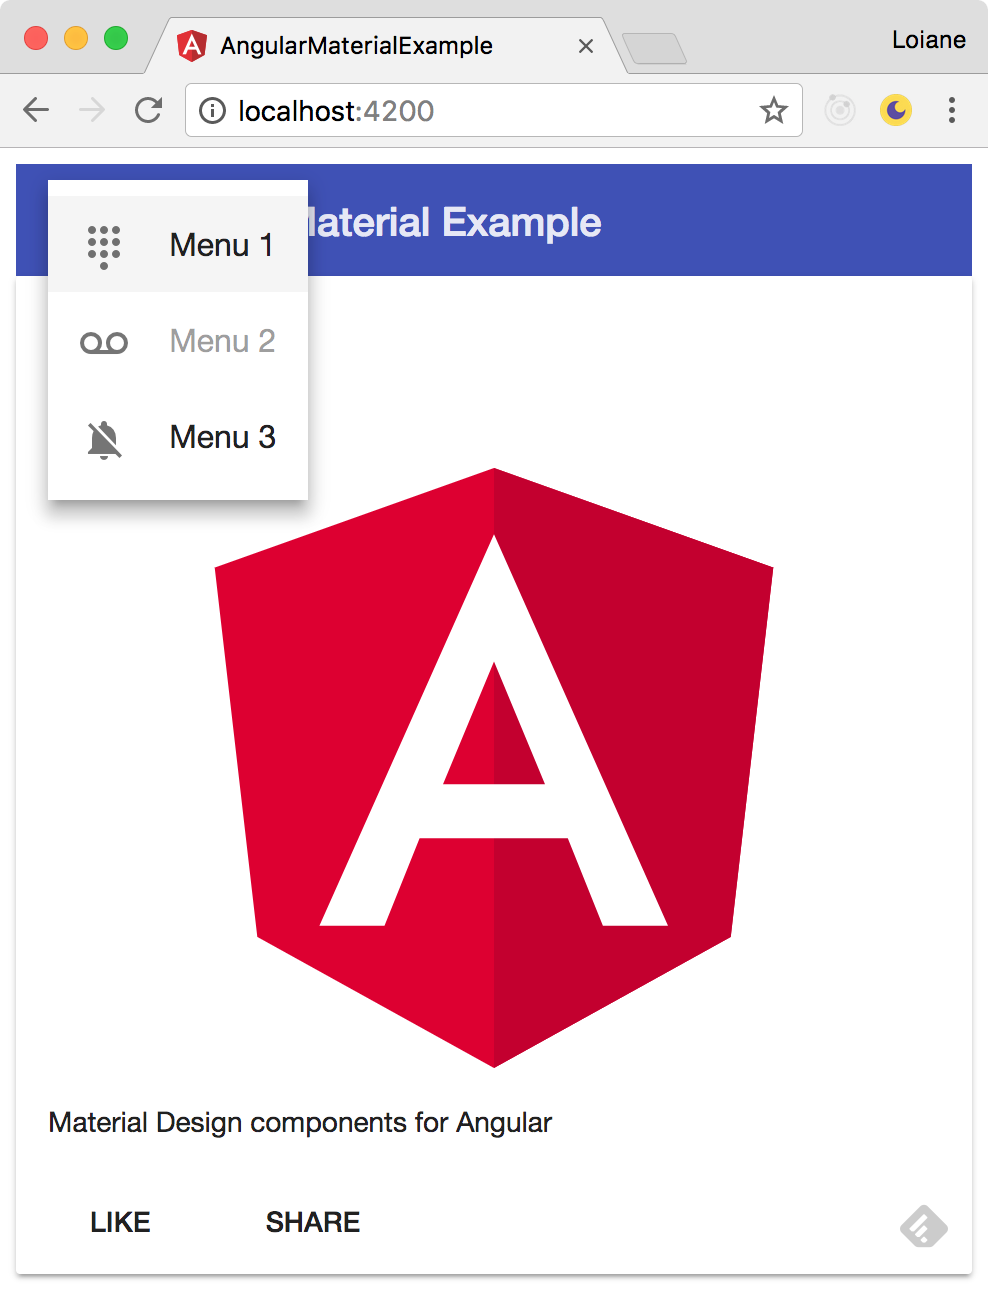Image resolution: width=988 pixels, height=1290 pixels.
Task: Reload the localhost page
Action: [148, 110]
